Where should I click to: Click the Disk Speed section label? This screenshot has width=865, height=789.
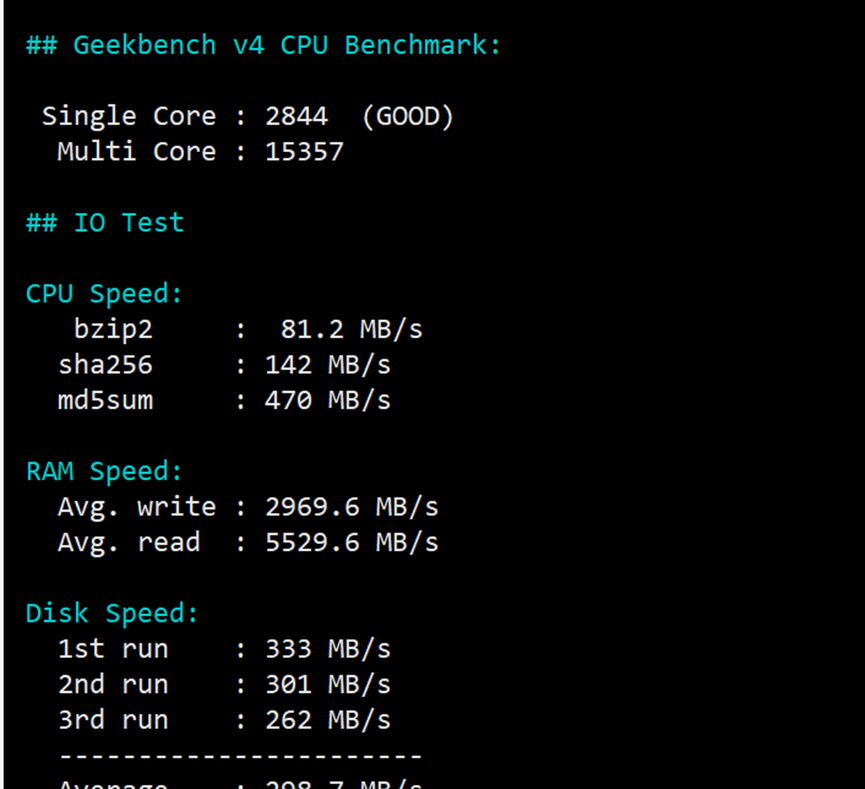click(111, 614)
